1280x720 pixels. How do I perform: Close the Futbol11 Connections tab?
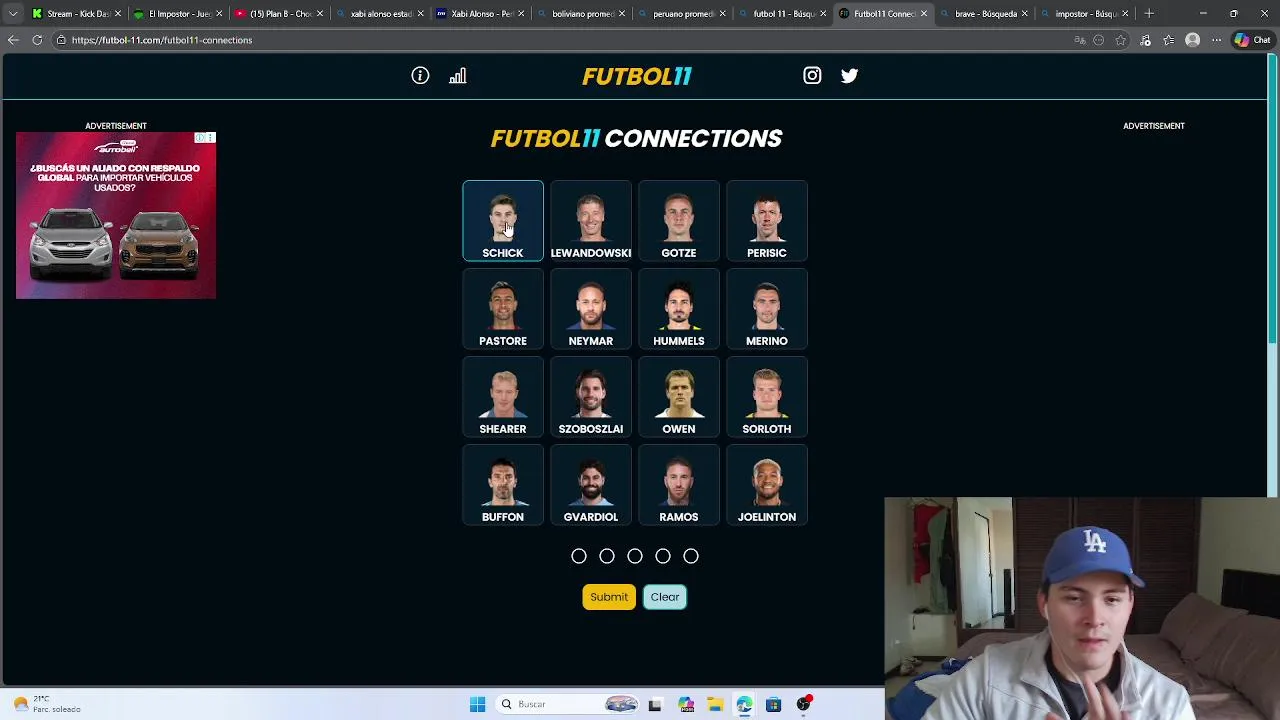(x=924, y=14)
